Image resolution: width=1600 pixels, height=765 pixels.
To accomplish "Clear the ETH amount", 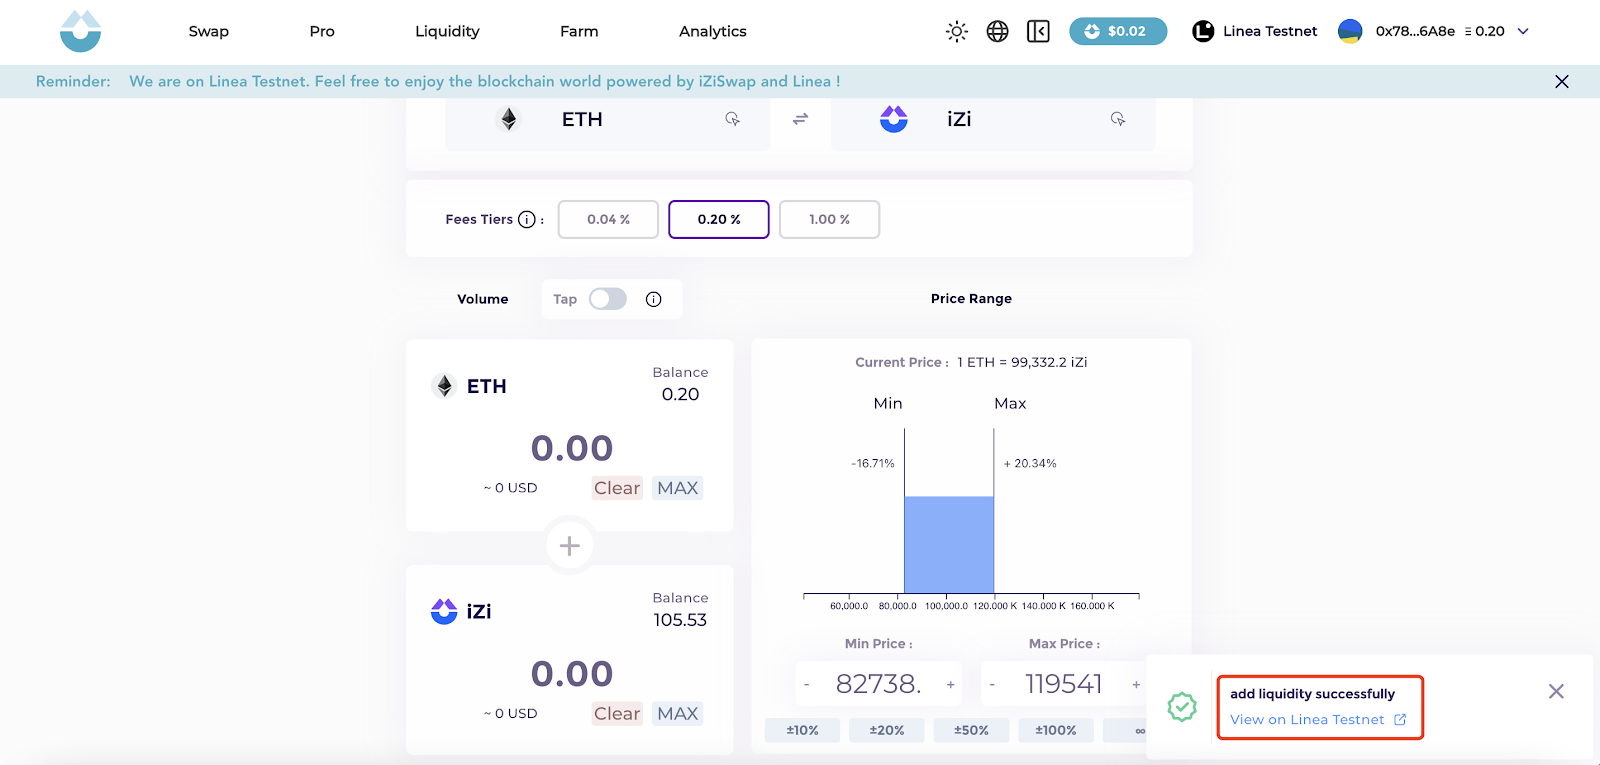I will tap(617, 488).
